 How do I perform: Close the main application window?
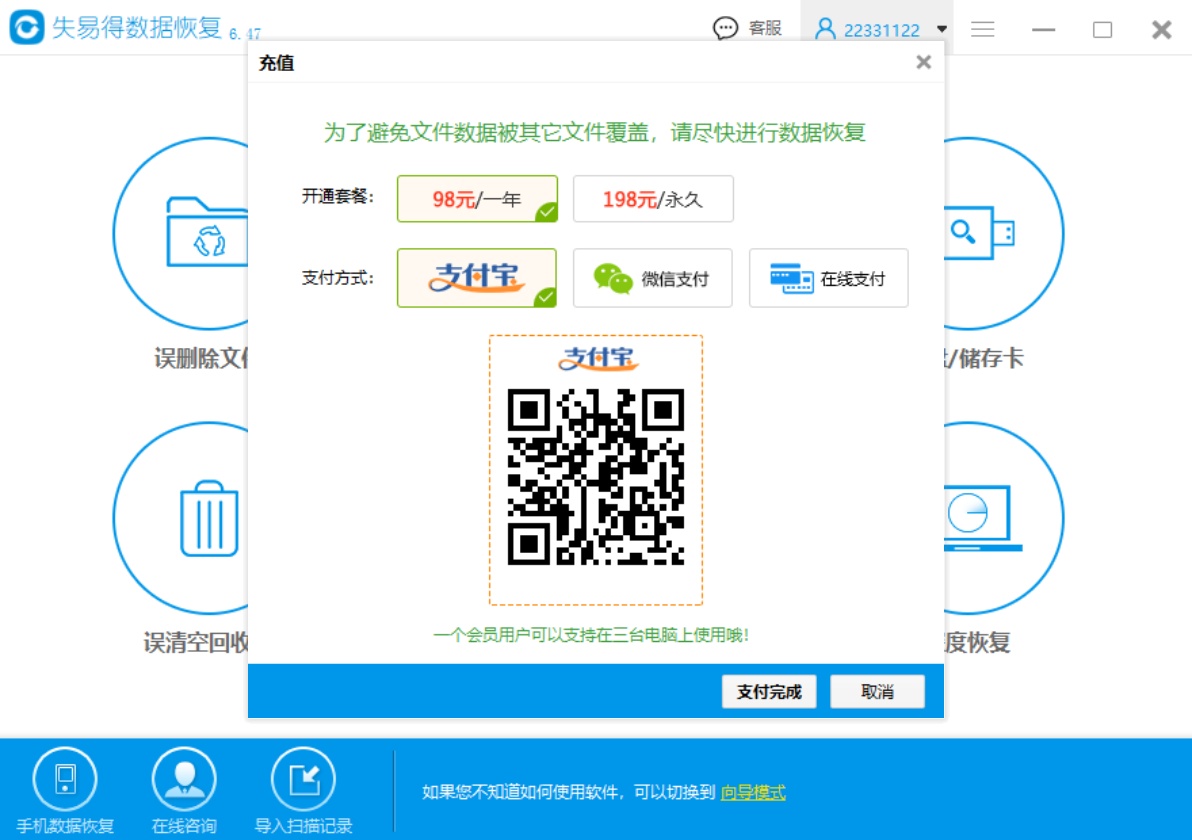click(1162, 29)
